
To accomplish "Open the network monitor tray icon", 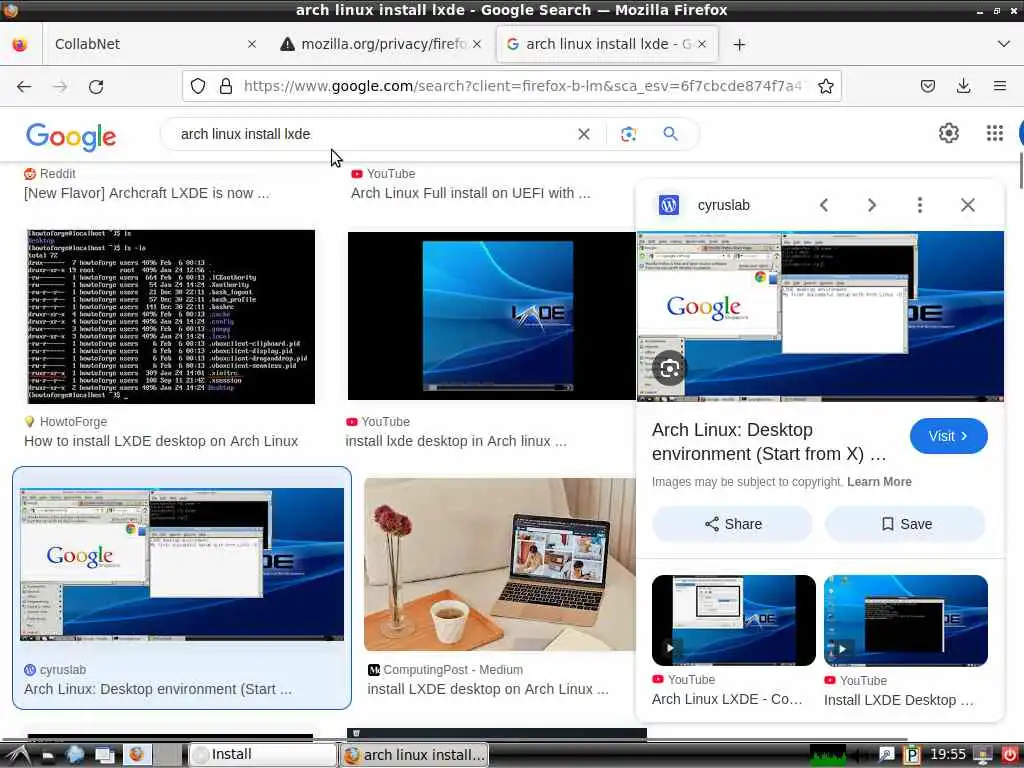I will tap(983, 755).
